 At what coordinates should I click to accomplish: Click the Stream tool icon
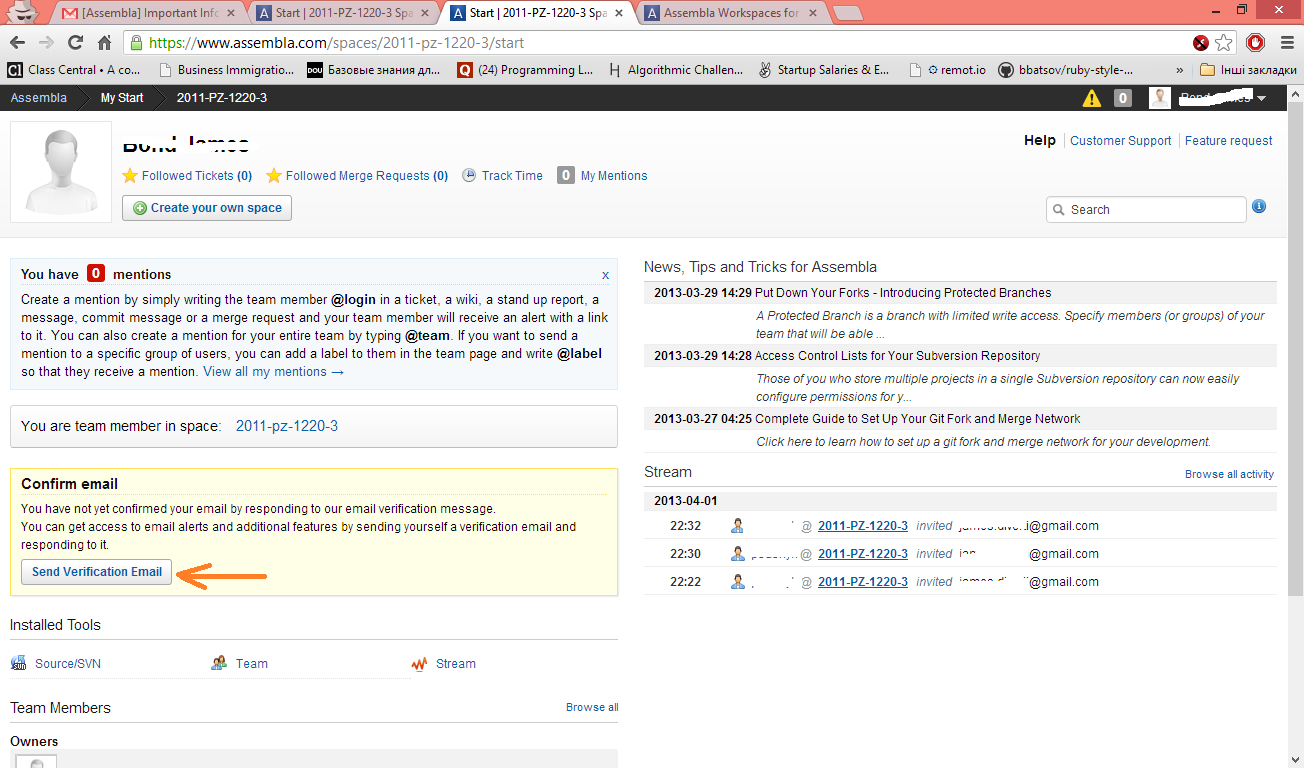419,664
